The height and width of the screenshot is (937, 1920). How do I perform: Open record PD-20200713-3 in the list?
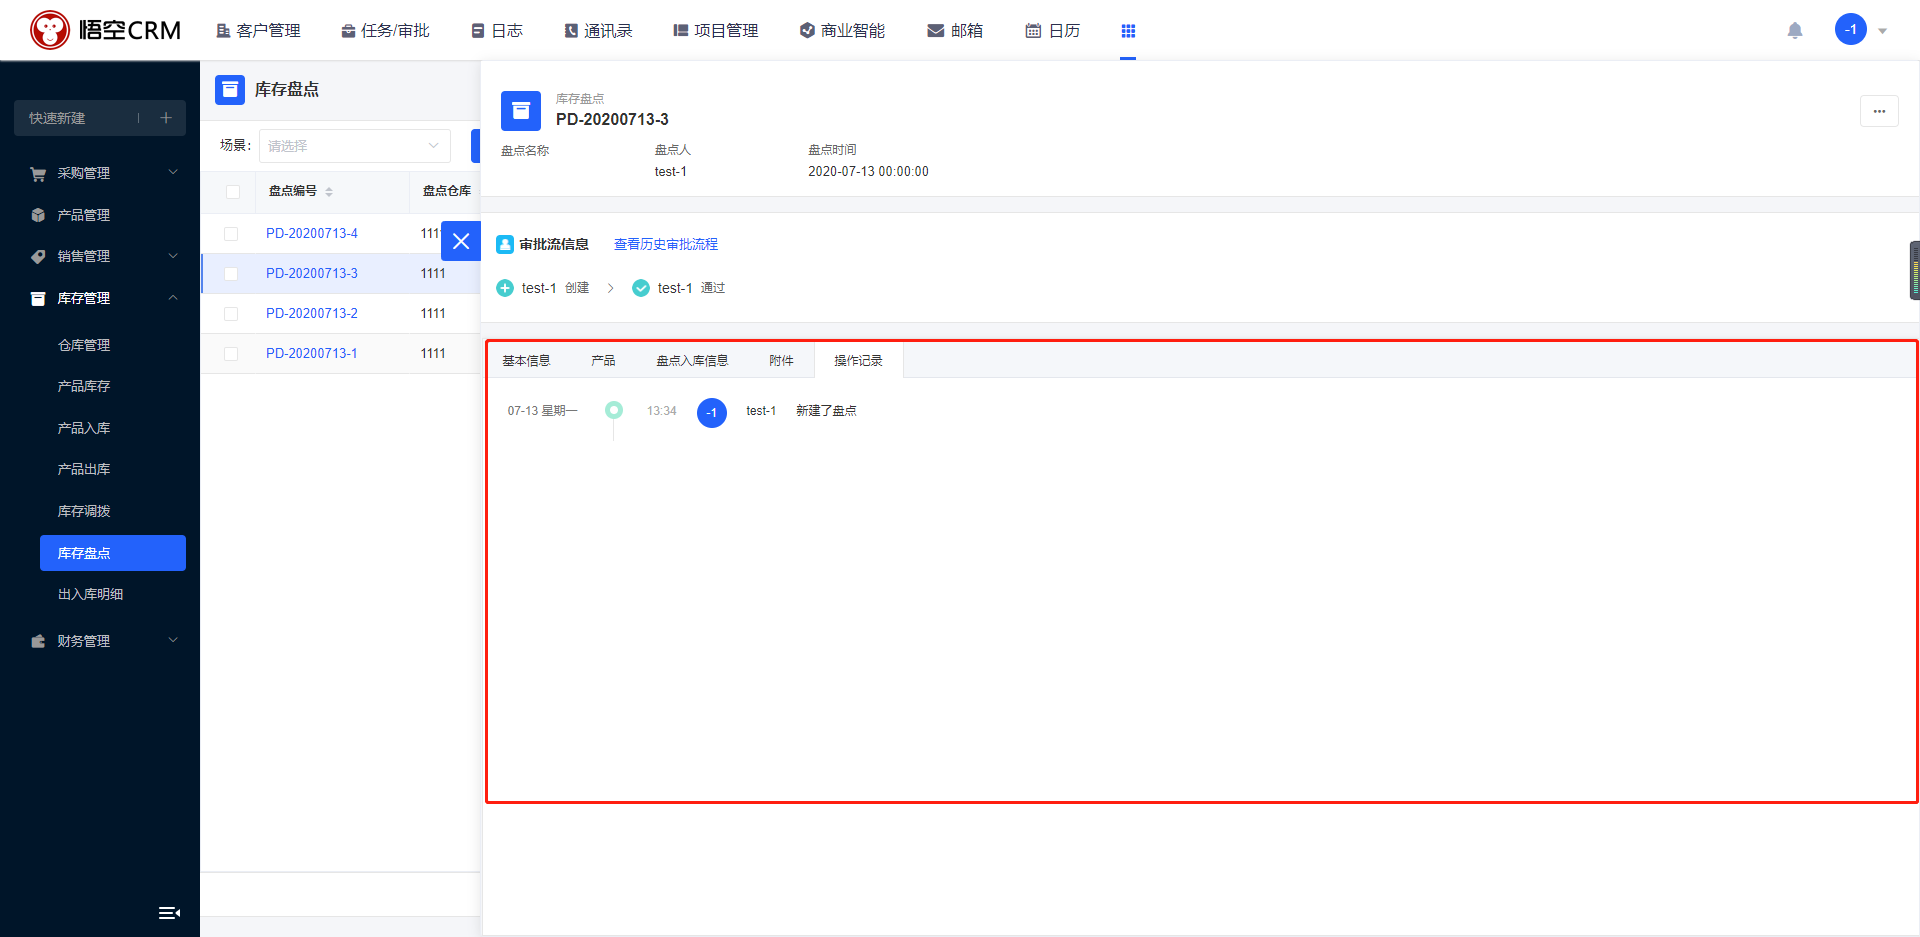(312, 273)
